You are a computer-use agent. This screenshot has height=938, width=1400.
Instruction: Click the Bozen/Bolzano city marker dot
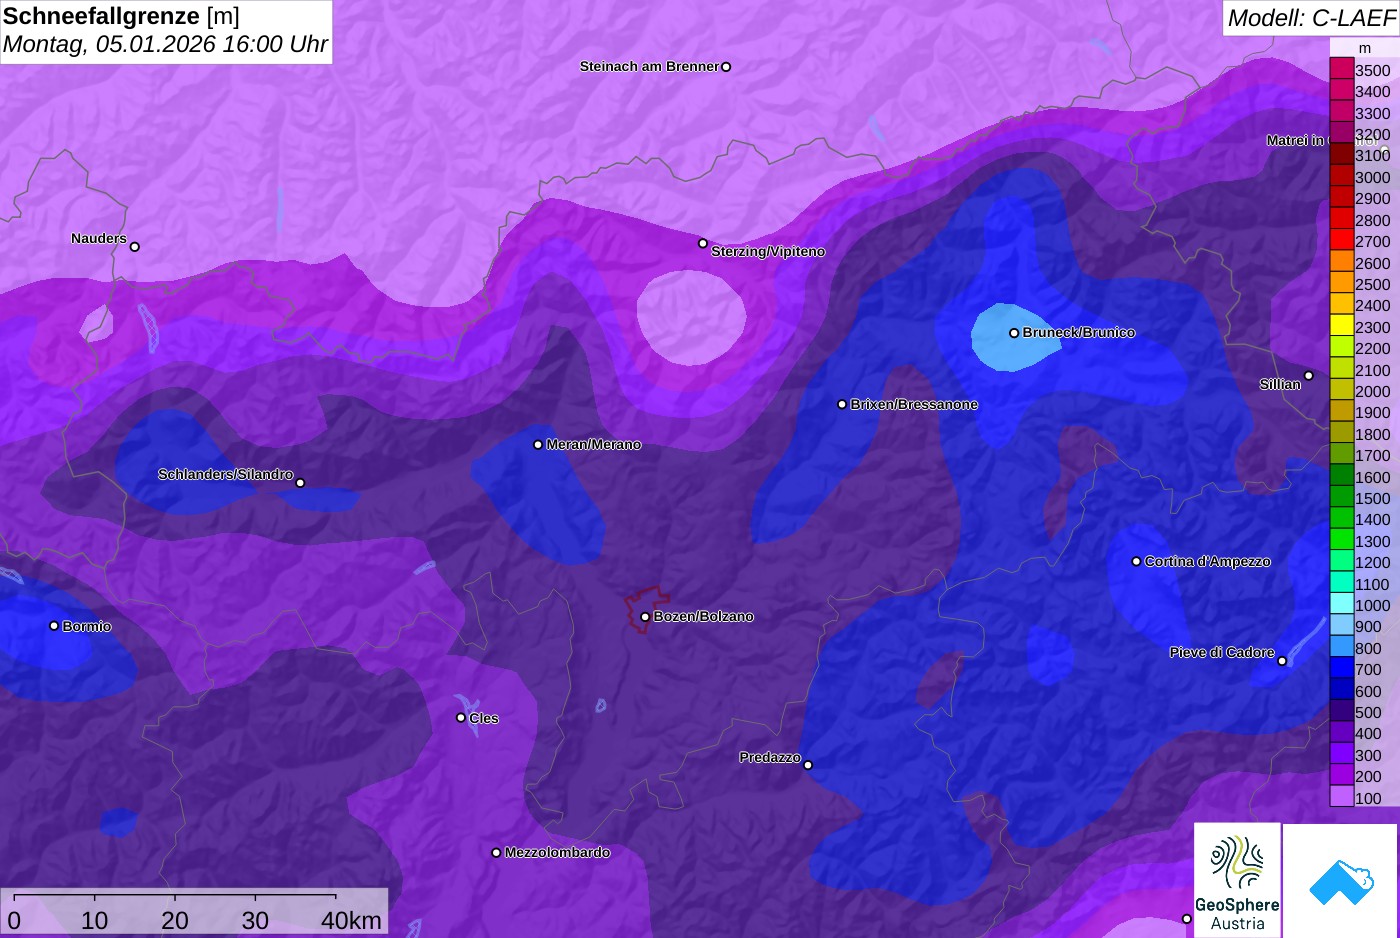click(x=645, y=617)
